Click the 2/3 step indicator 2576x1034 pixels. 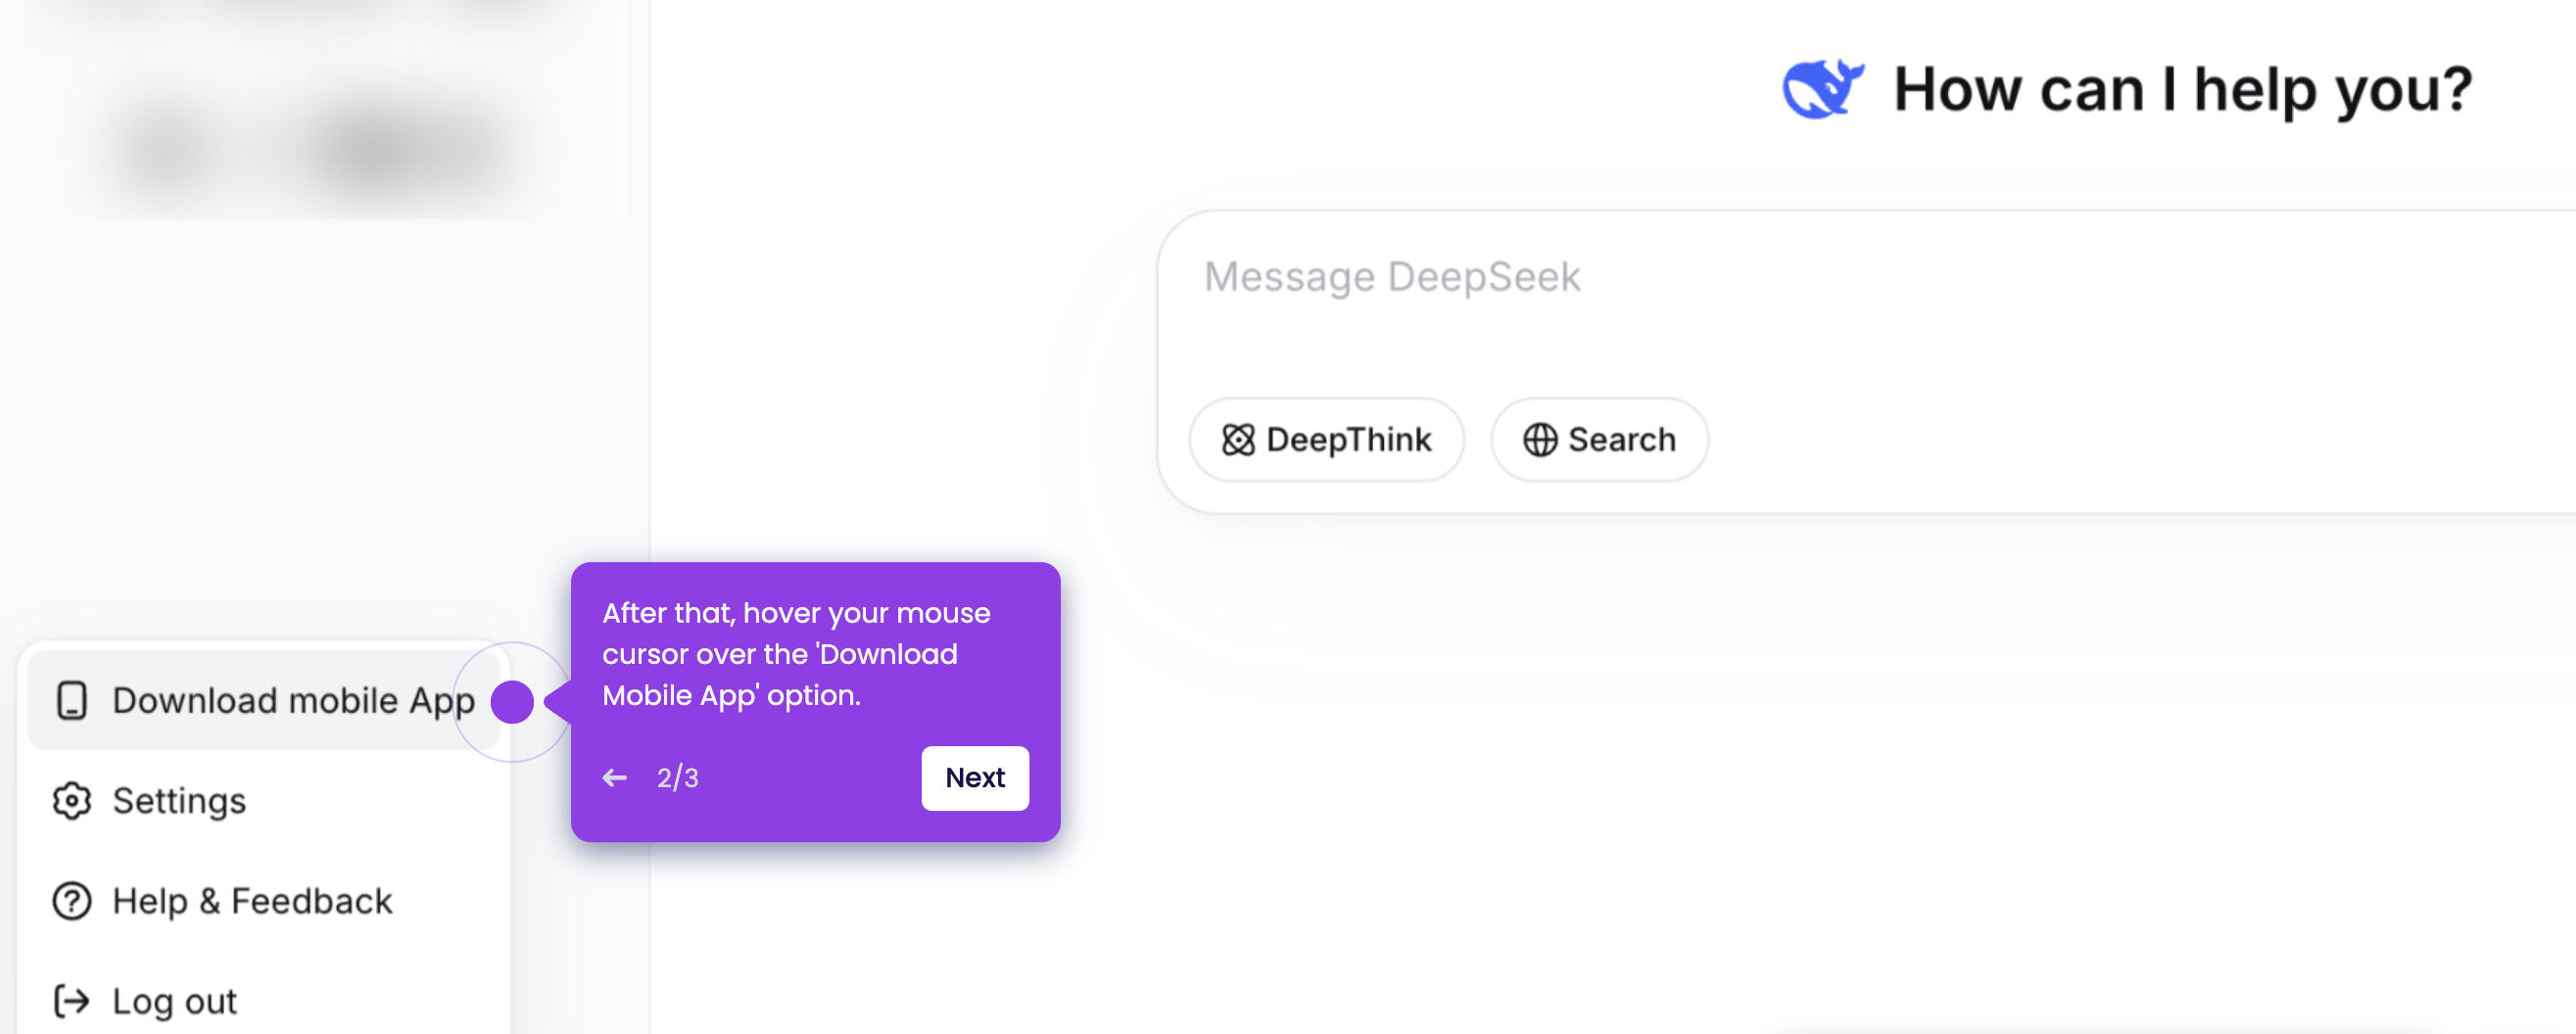pyautogui.click(x=677, y=778)
